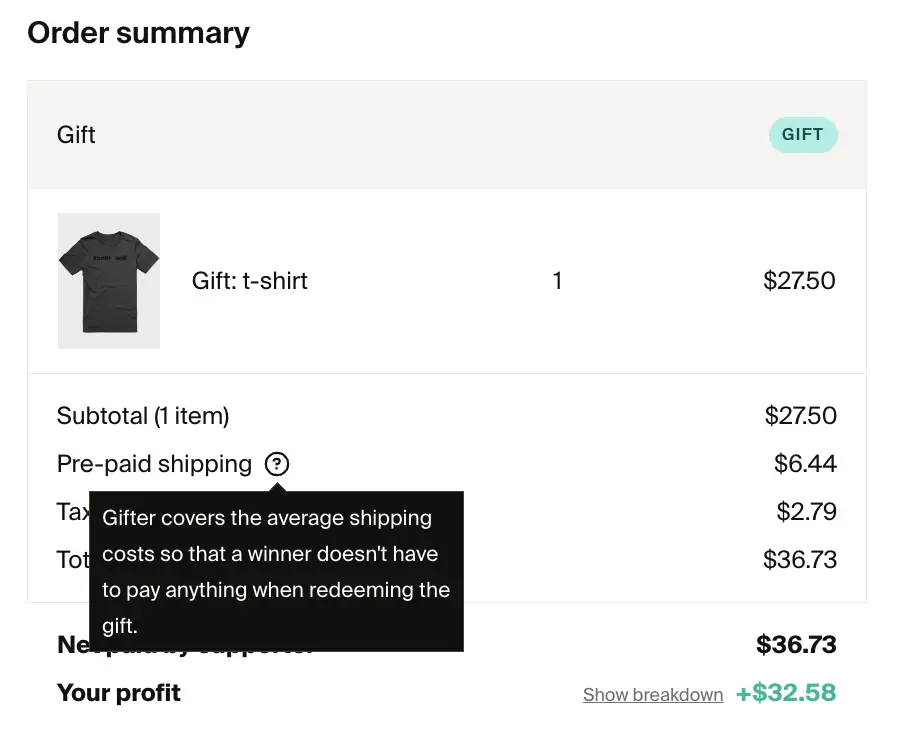This screenshot has width=897, height=735.
Task: Click the Pre-paid shipping help icon
Action: [276, 463]
